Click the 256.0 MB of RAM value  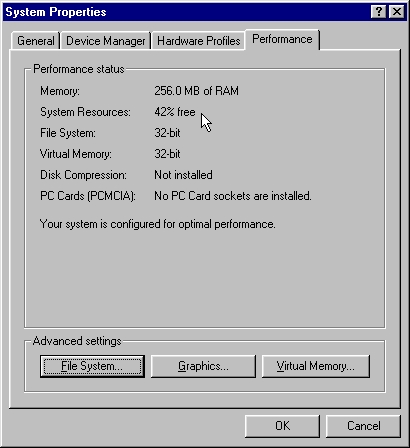[196, 91]
